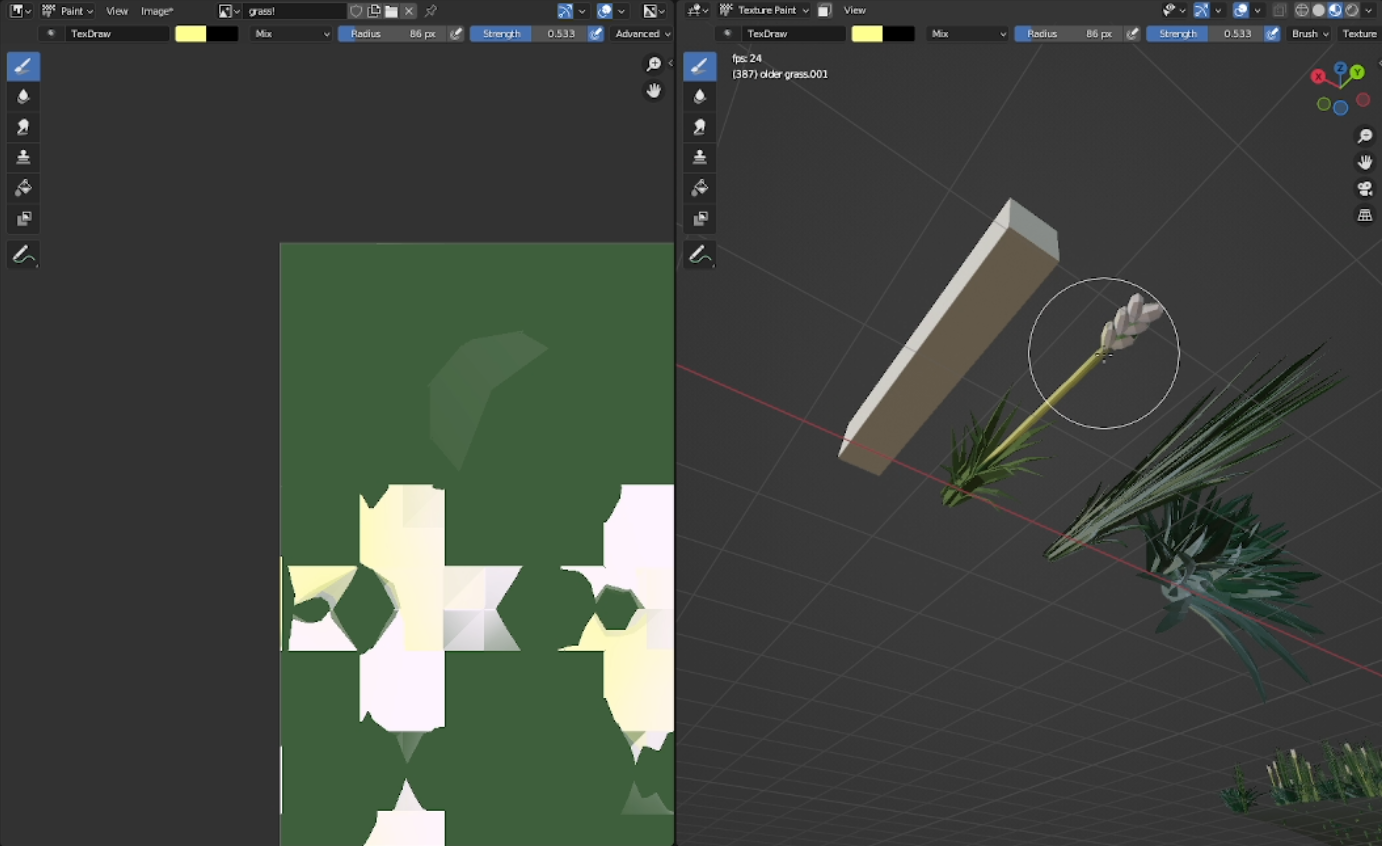Enable material preview shading mode
The width and height of the screenshot is (1382, 846).
[x=1335, y=11]
